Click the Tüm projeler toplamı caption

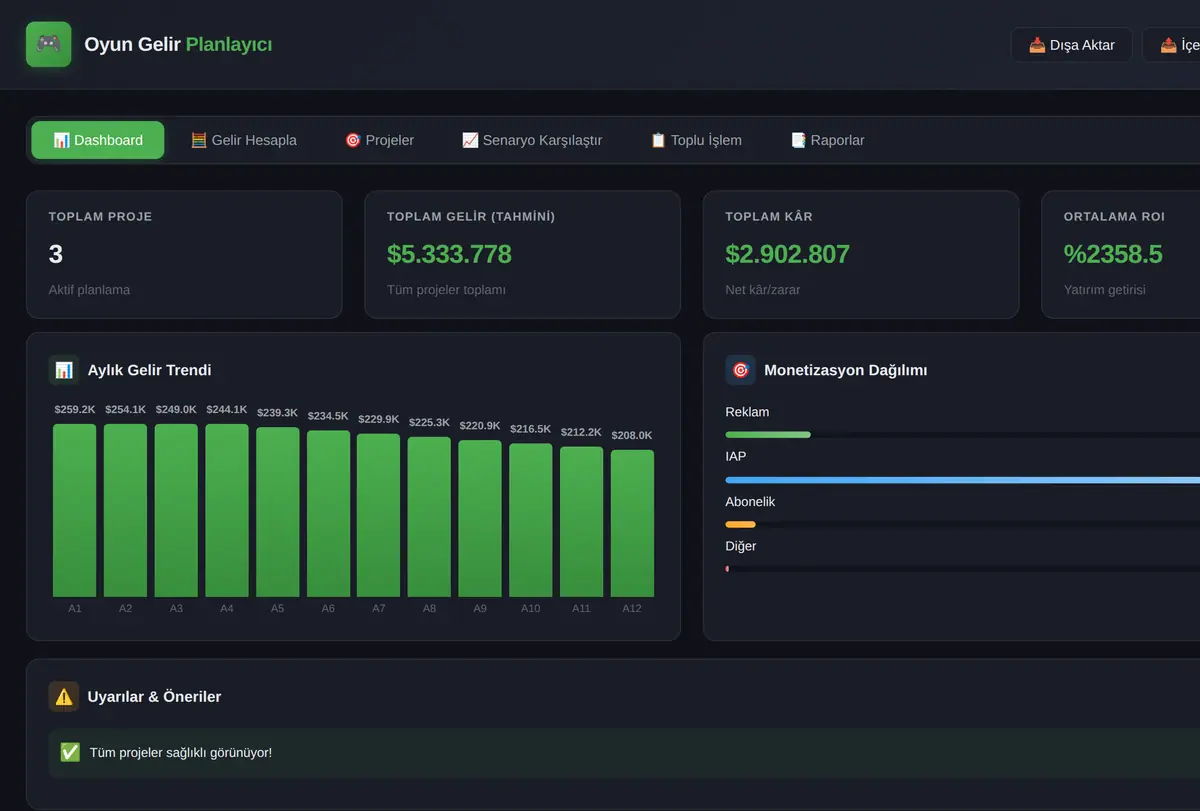(446, 290)
